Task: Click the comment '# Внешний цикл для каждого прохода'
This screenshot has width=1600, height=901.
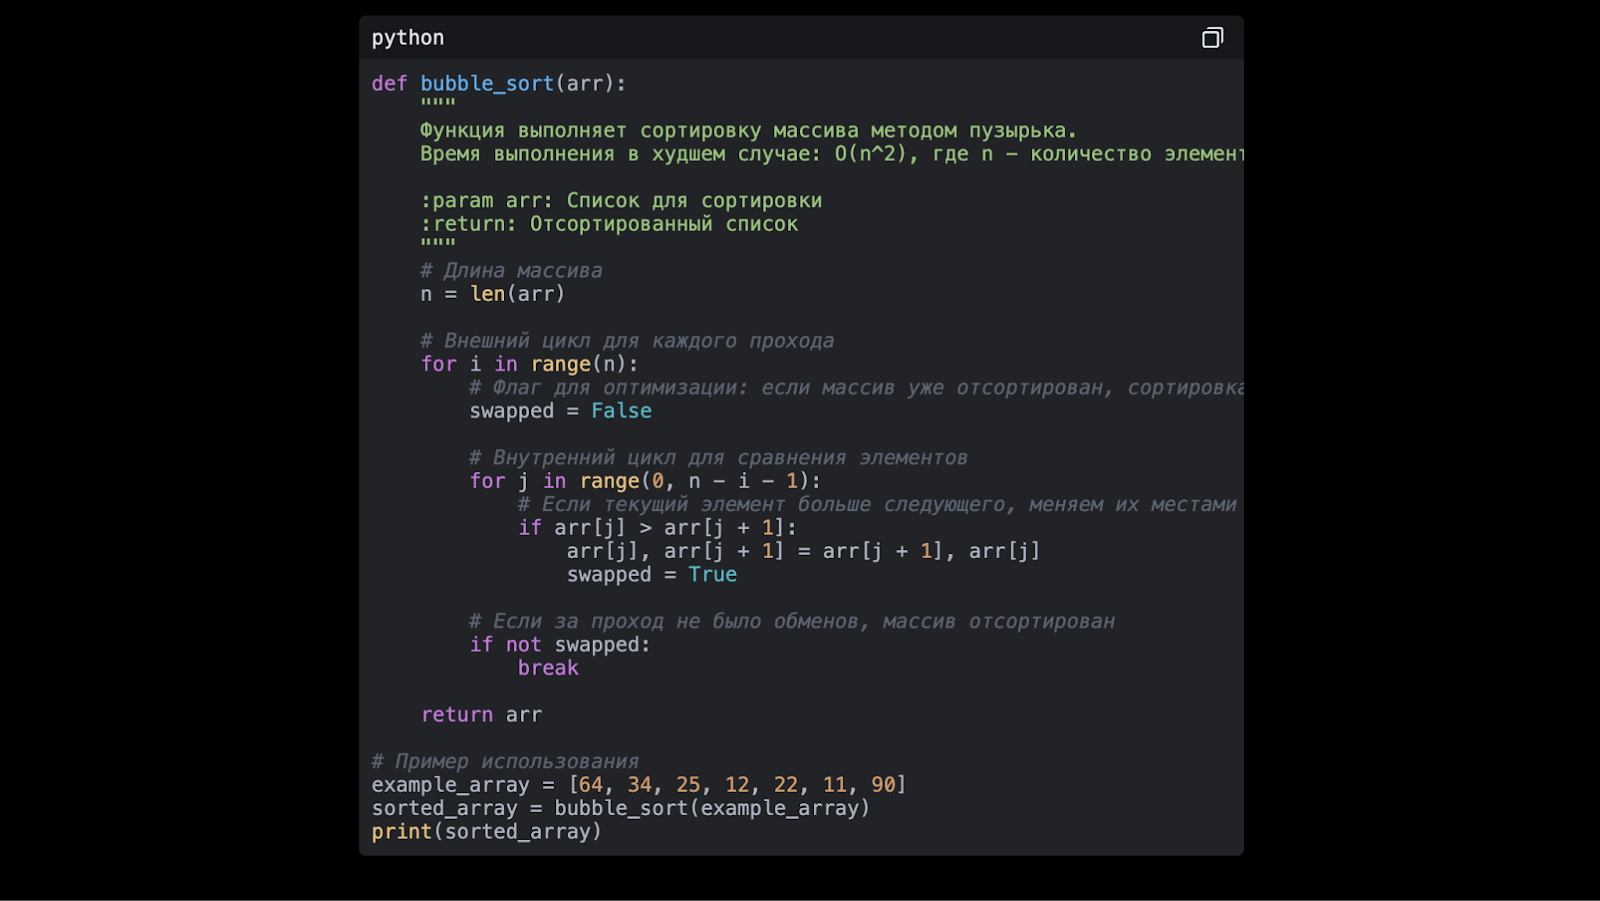Action: (627, 341)
